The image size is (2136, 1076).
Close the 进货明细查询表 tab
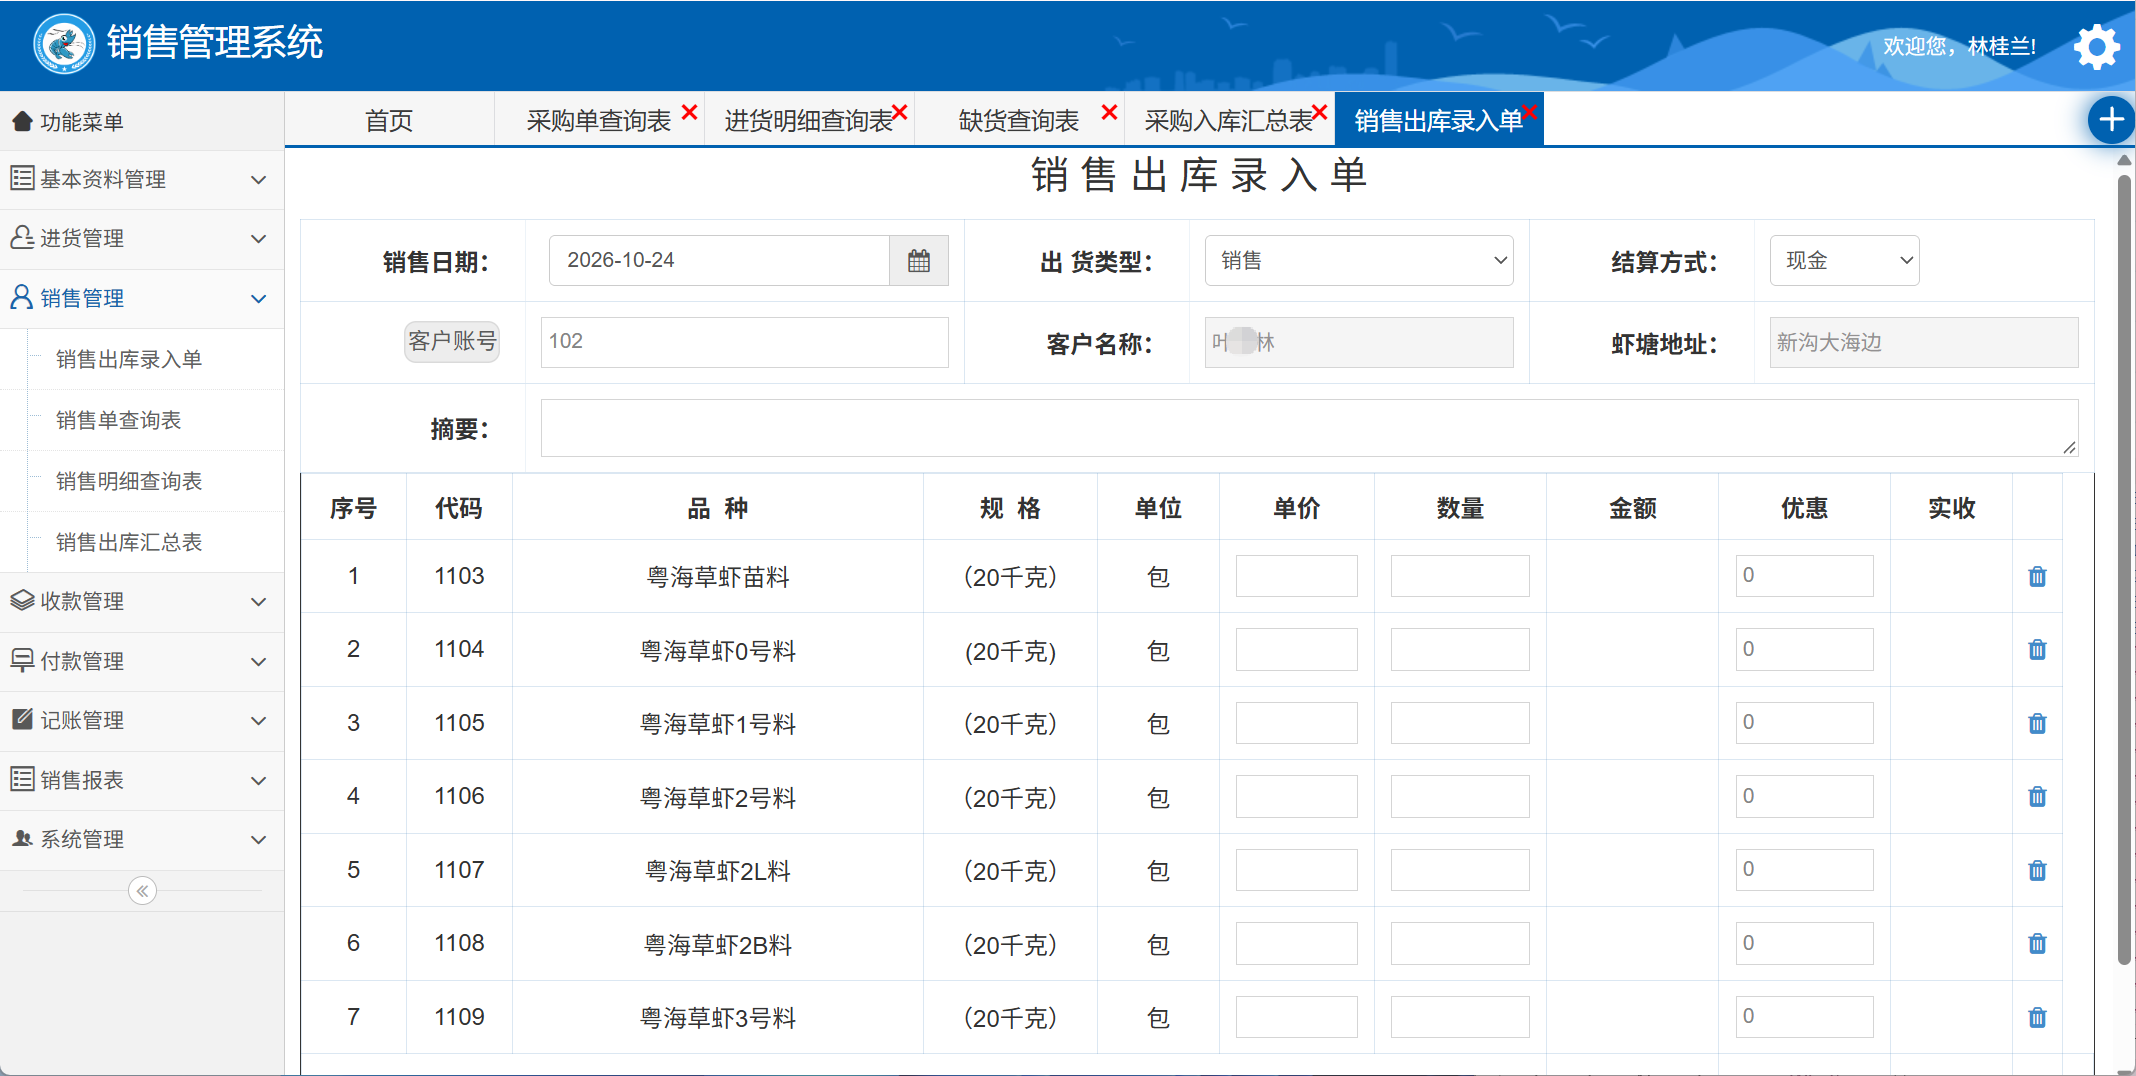(x=899, y=112)
